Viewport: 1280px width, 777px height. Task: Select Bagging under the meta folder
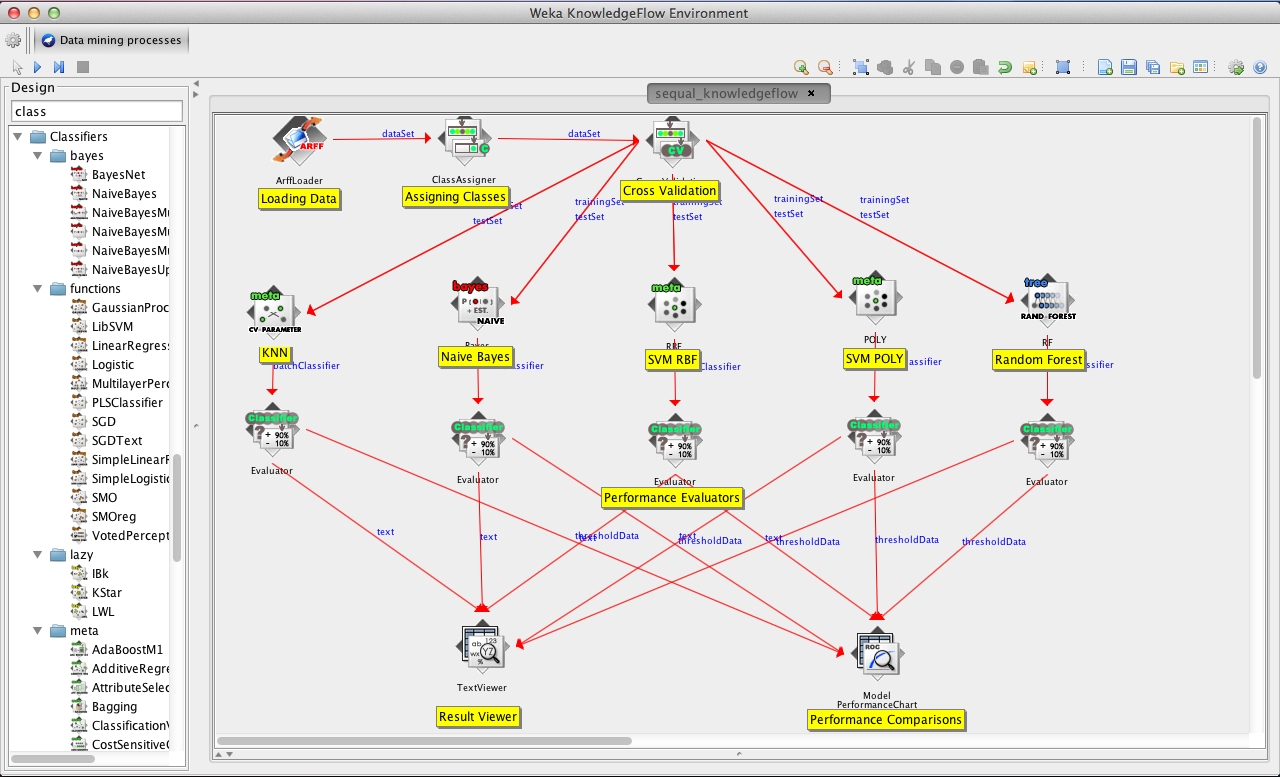pos(114,707)
